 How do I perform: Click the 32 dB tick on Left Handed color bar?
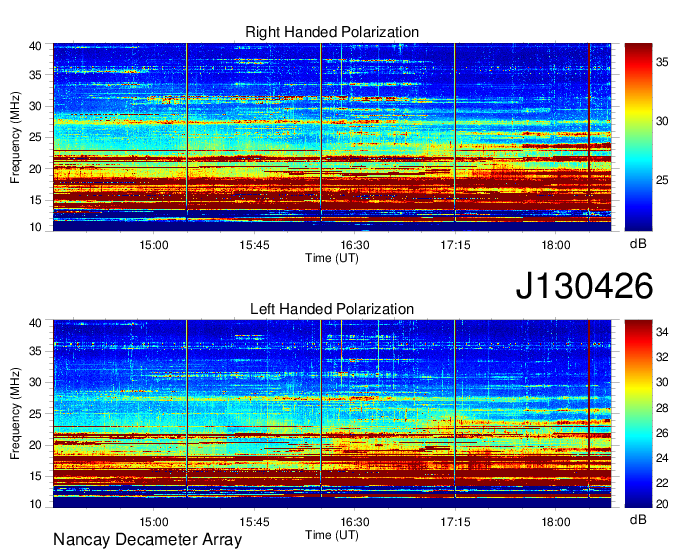[662, 357]
